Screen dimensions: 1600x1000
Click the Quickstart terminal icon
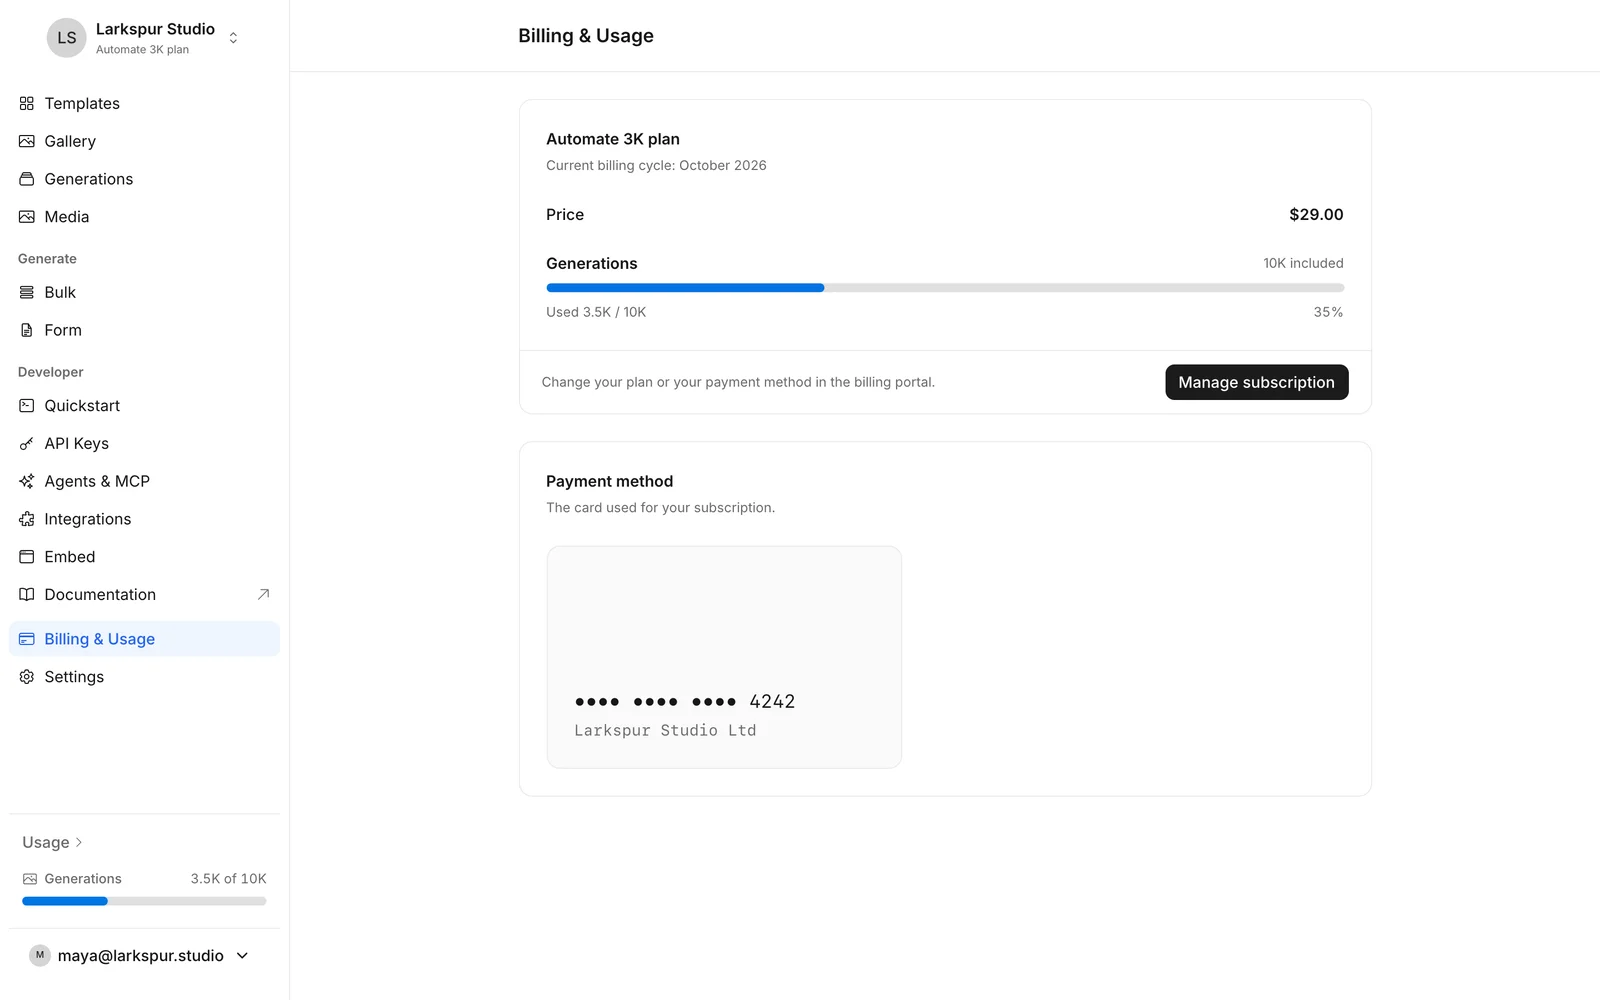[27, 406]
